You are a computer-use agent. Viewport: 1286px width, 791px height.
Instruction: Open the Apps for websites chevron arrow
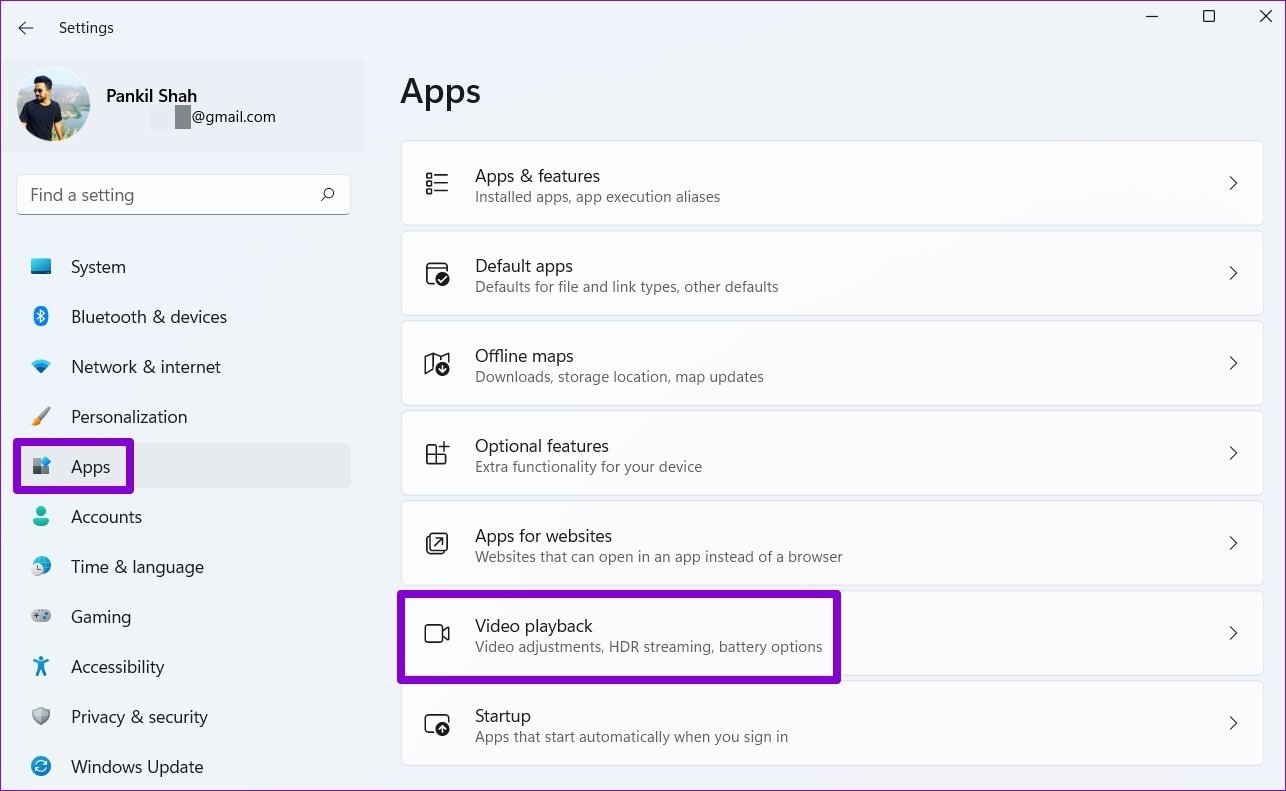[1233, 543]
